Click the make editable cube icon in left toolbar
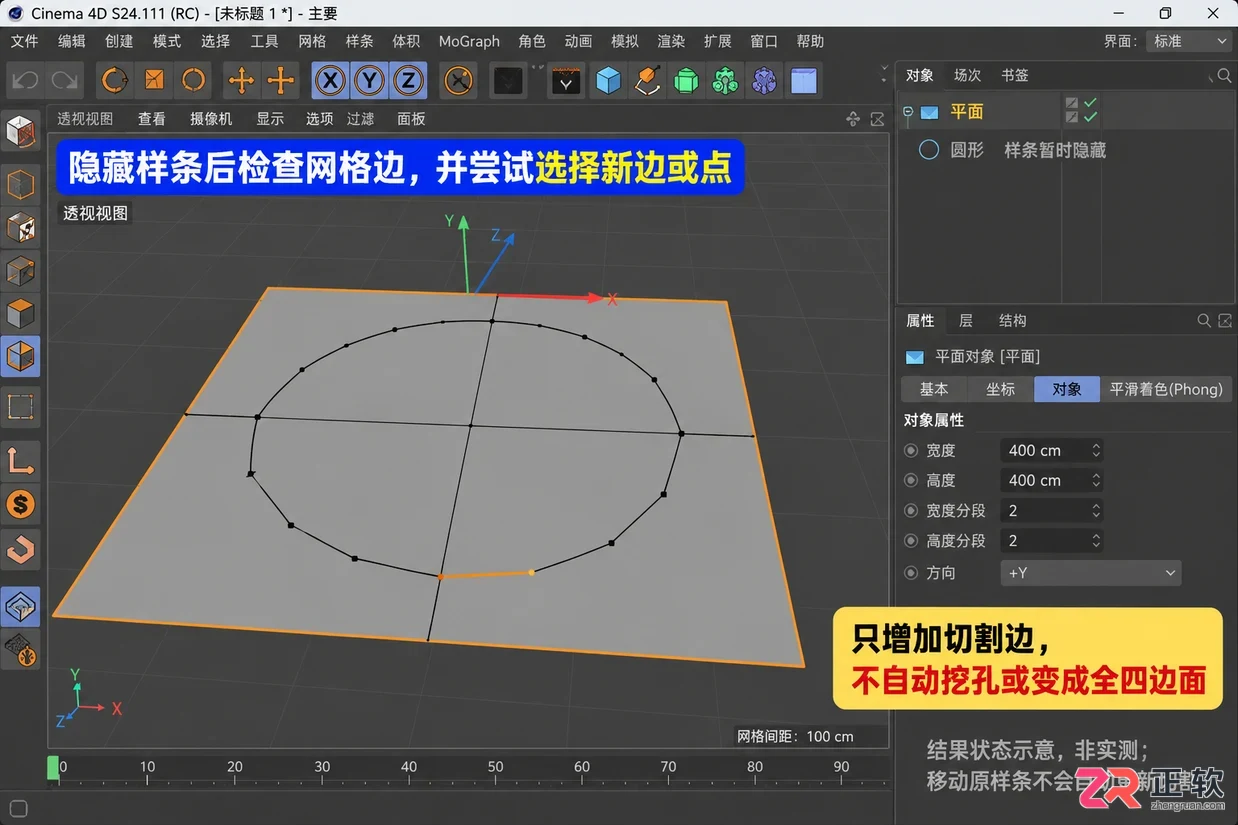 (x=21, y=131)
